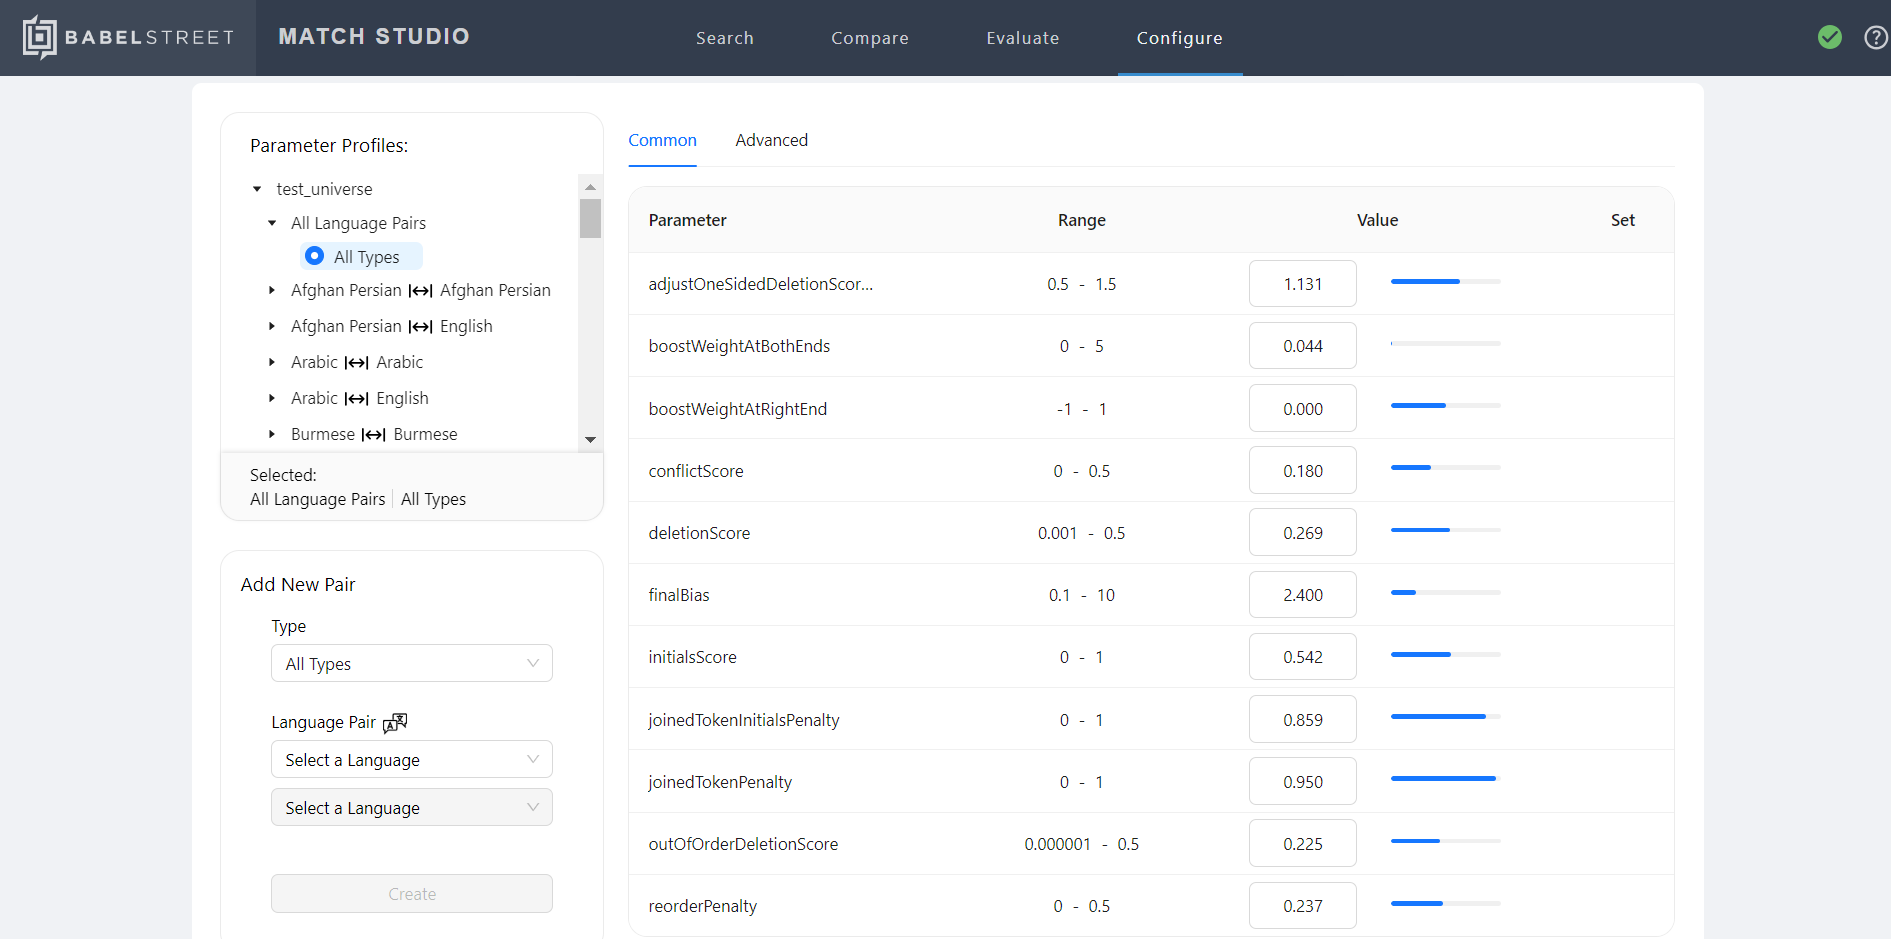Open the help question mark icon
This screenshot has width=1891, height=939.
(1877, 37)
